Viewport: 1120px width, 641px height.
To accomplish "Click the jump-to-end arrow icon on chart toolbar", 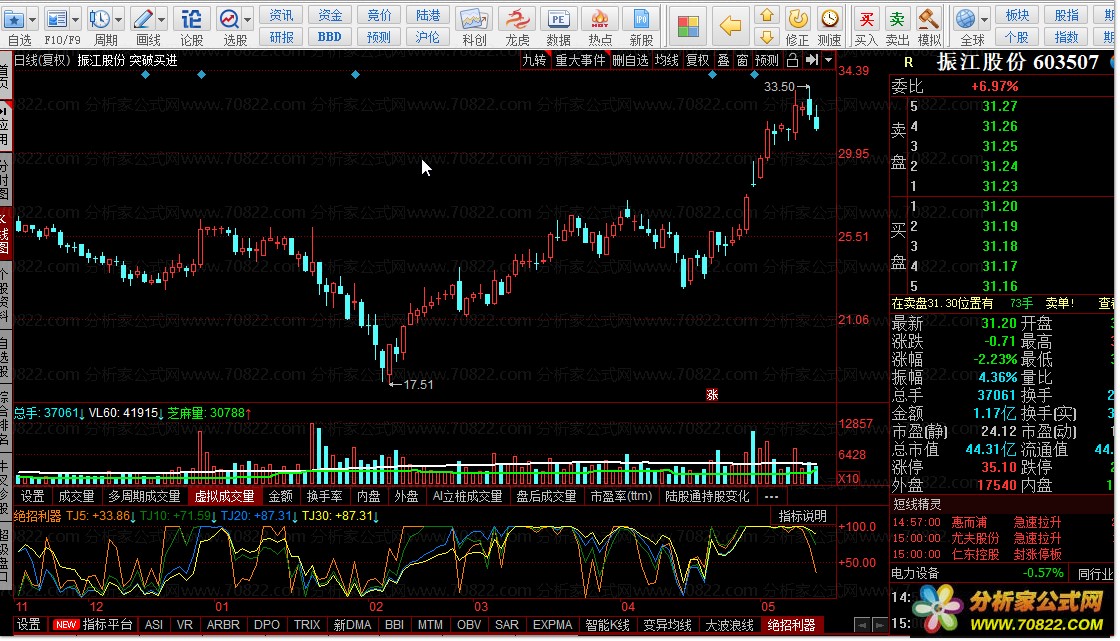I will point(811,61).
